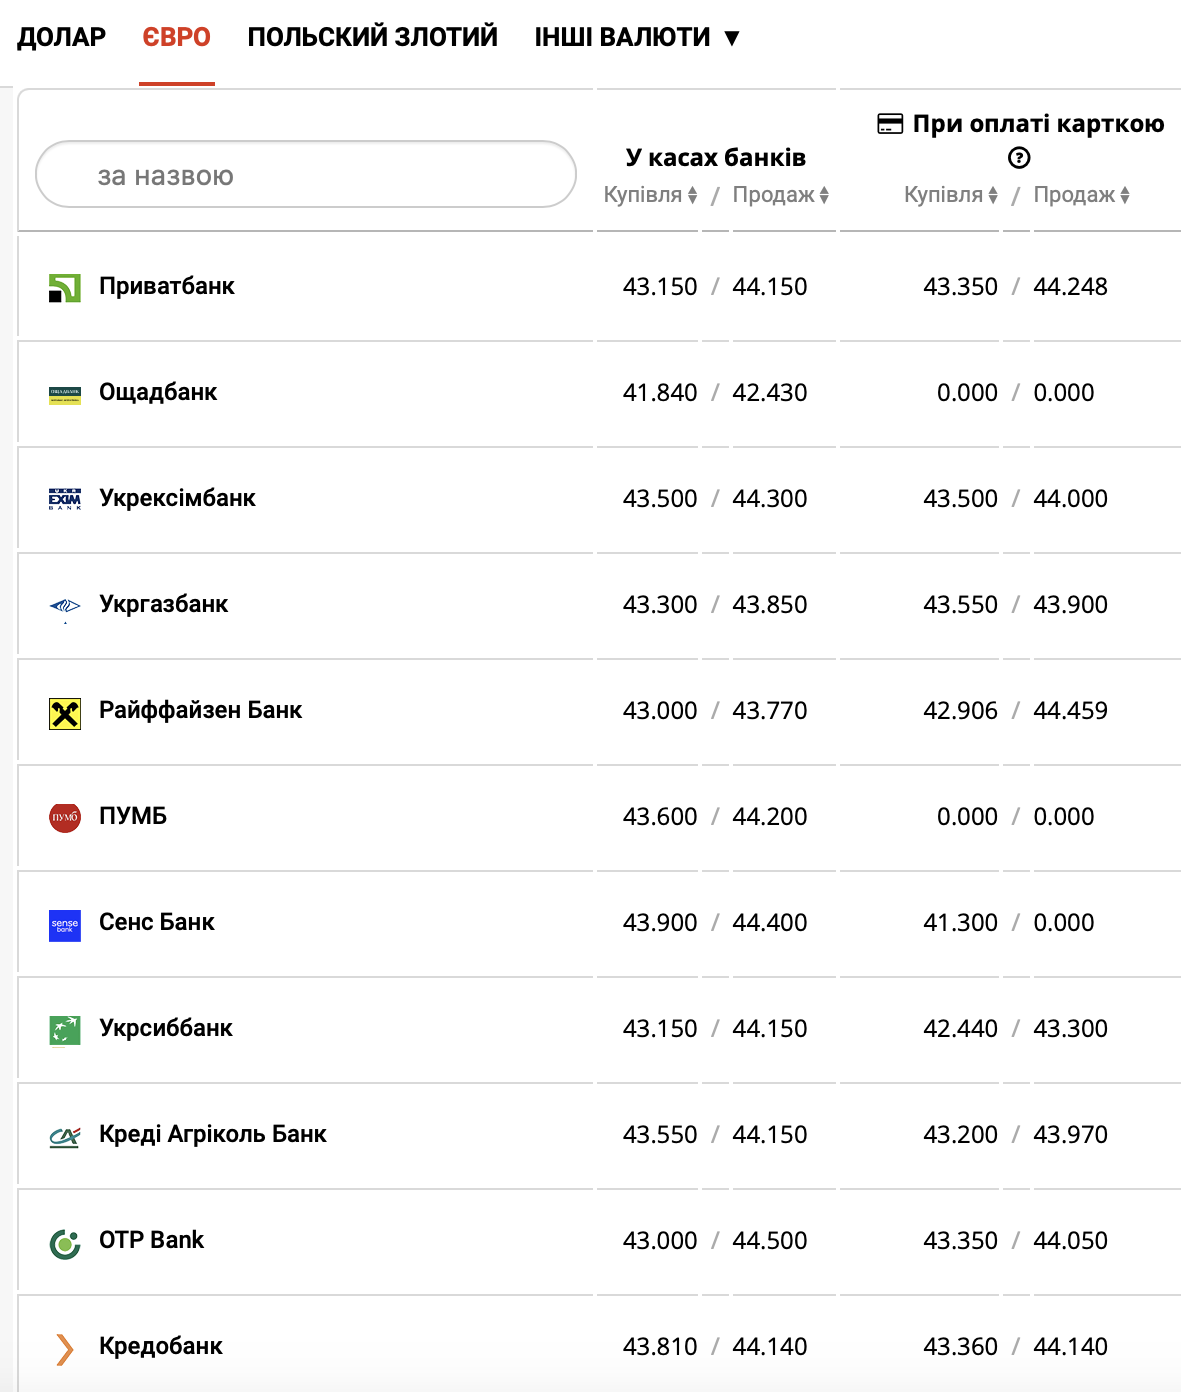Screen dimensions: 1181x1392
Task: Sort bank cash desk Купівля column
Action: tap(651, 195)
